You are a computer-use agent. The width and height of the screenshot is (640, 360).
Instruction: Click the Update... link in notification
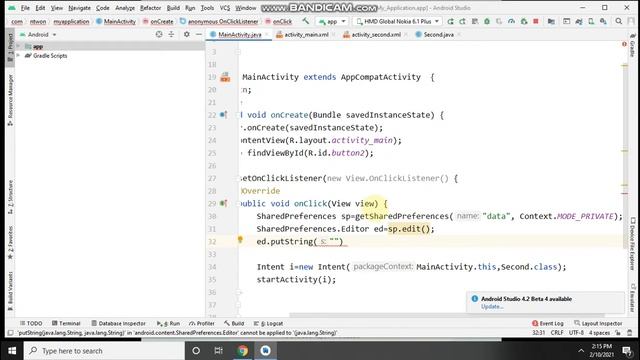click(x=491, y=307)
